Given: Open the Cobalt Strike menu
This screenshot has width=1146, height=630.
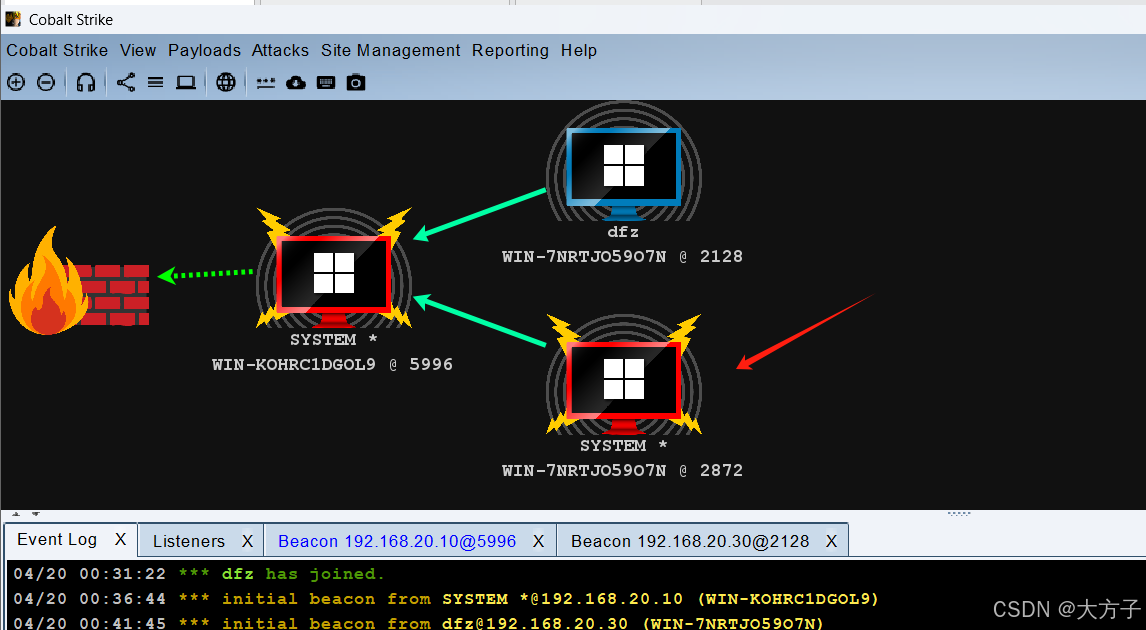Looking at the screenshot, I should point(57,50).
